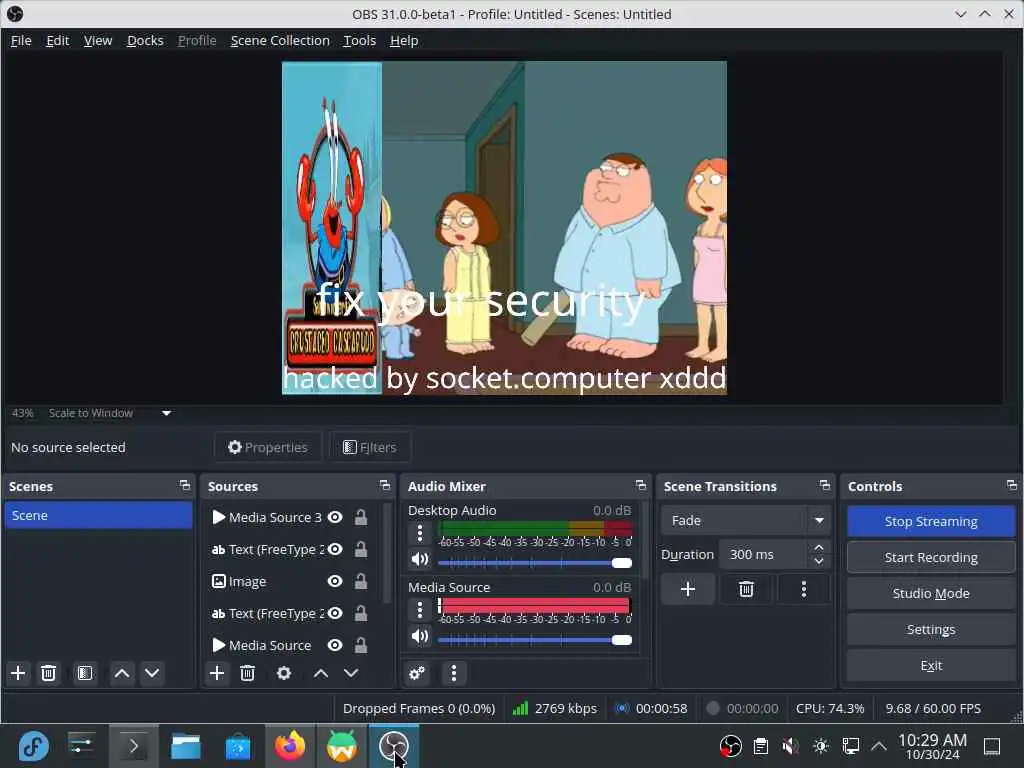Lock the Image source
This screenshot has height=768, width=1024.
pos(360,581)
